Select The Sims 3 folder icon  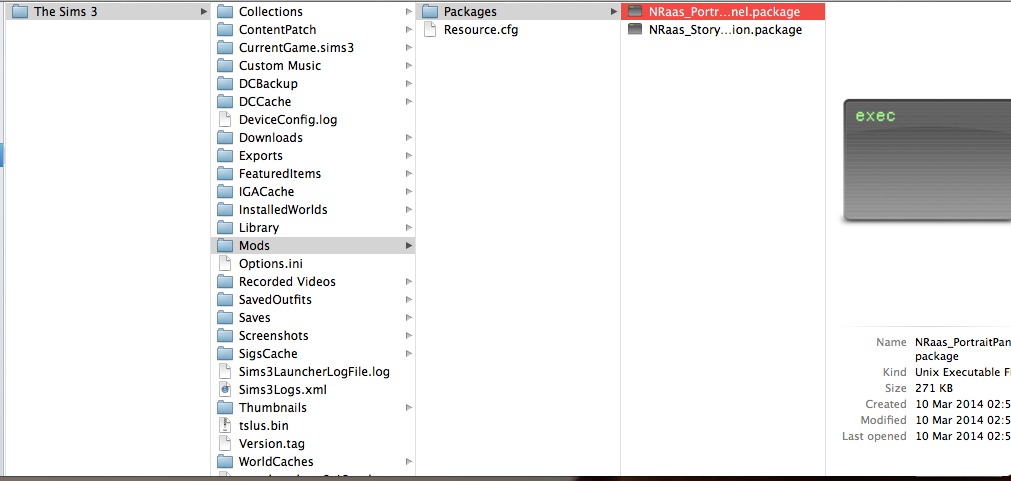[x=20, y=12]
